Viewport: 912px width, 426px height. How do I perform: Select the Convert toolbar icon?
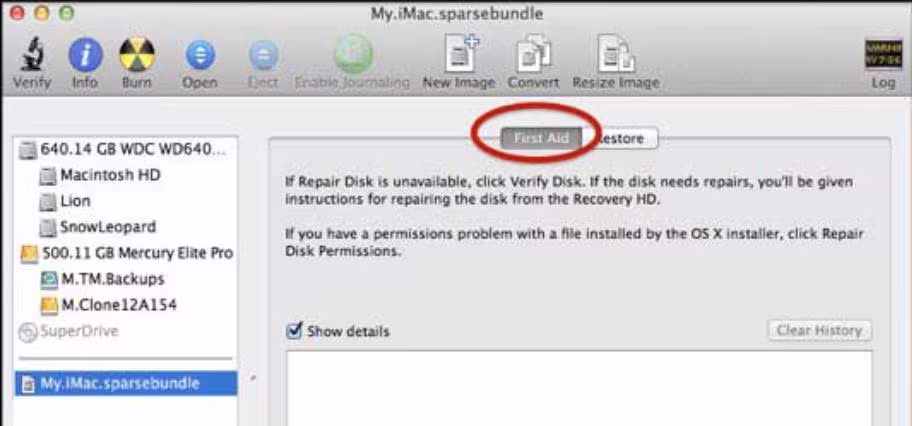click(533, 54)
